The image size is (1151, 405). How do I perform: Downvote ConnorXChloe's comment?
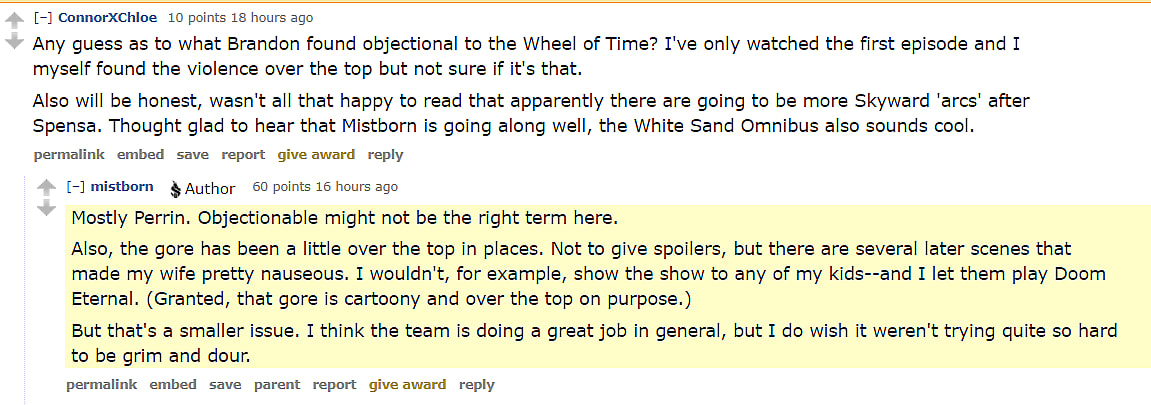[x=14, y=42]
